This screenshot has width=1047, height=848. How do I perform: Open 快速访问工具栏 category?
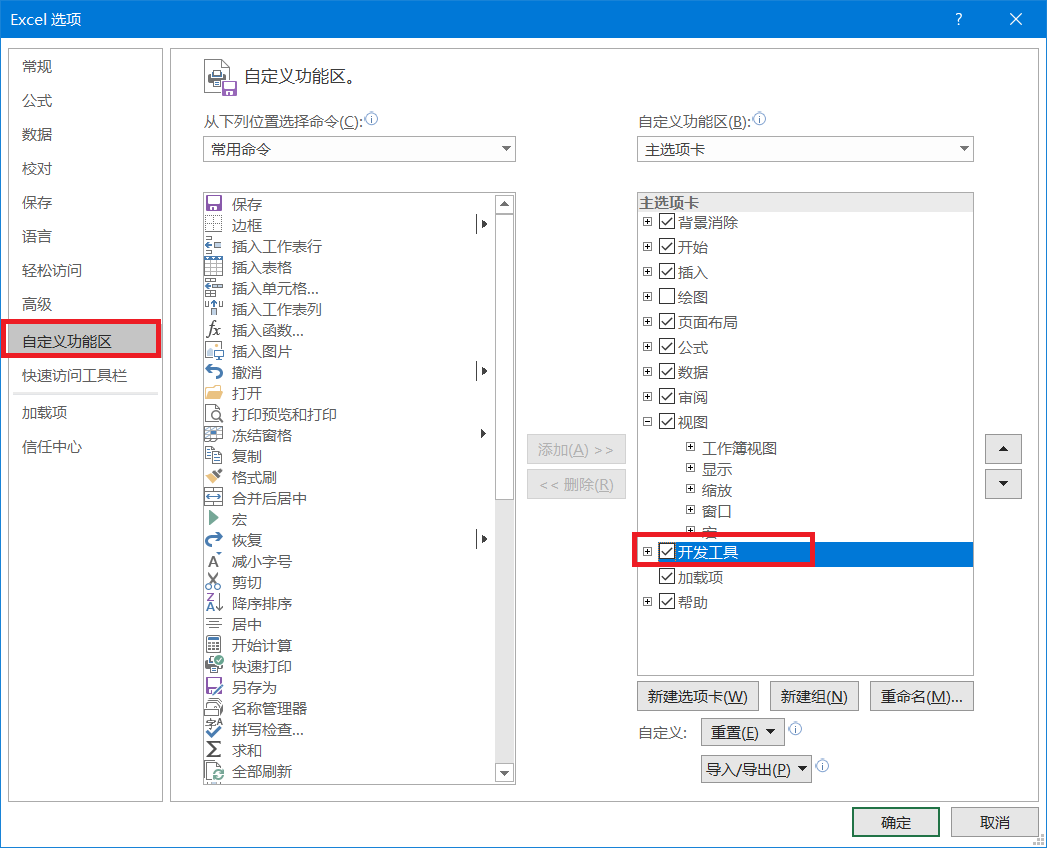[x=85, y=376]
